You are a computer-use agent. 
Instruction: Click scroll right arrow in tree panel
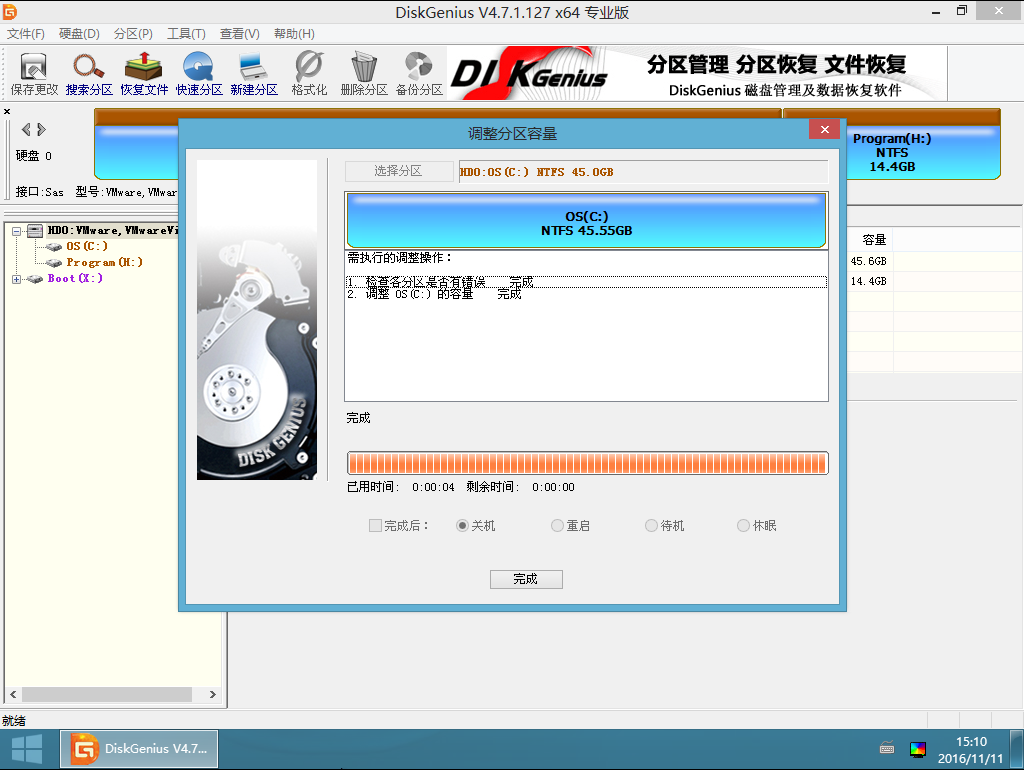213,694
